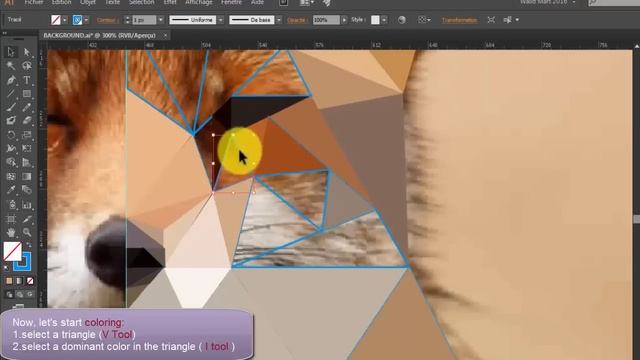Image resolution: width=640 pixels, height=360 pixels.
Task: Select the Selection (V) tool
Action: [x=11, y=52]
